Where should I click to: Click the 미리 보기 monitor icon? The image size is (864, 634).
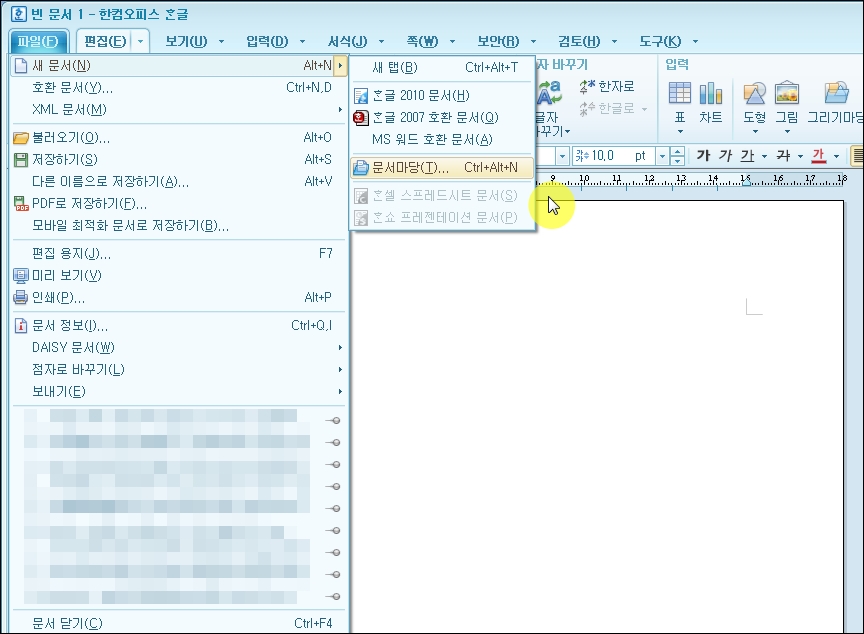tap(20, 275)
